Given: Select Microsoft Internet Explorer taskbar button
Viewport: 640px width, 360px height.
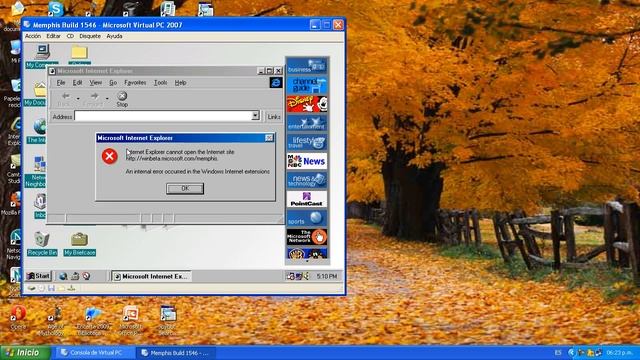Looking at the screenshot, I should [x=151, y=276].
